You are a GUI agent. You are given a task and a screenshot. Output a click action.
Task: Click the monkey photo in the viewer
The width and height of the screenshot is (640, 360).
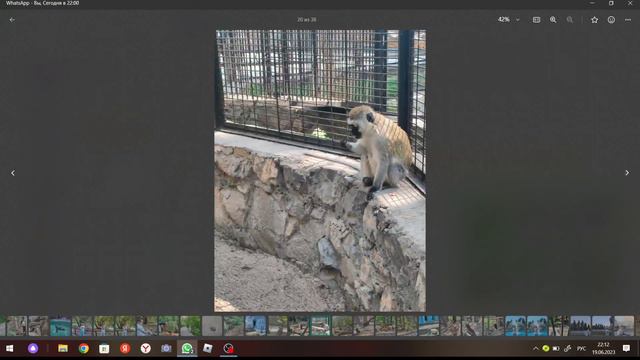pos(320,171)
